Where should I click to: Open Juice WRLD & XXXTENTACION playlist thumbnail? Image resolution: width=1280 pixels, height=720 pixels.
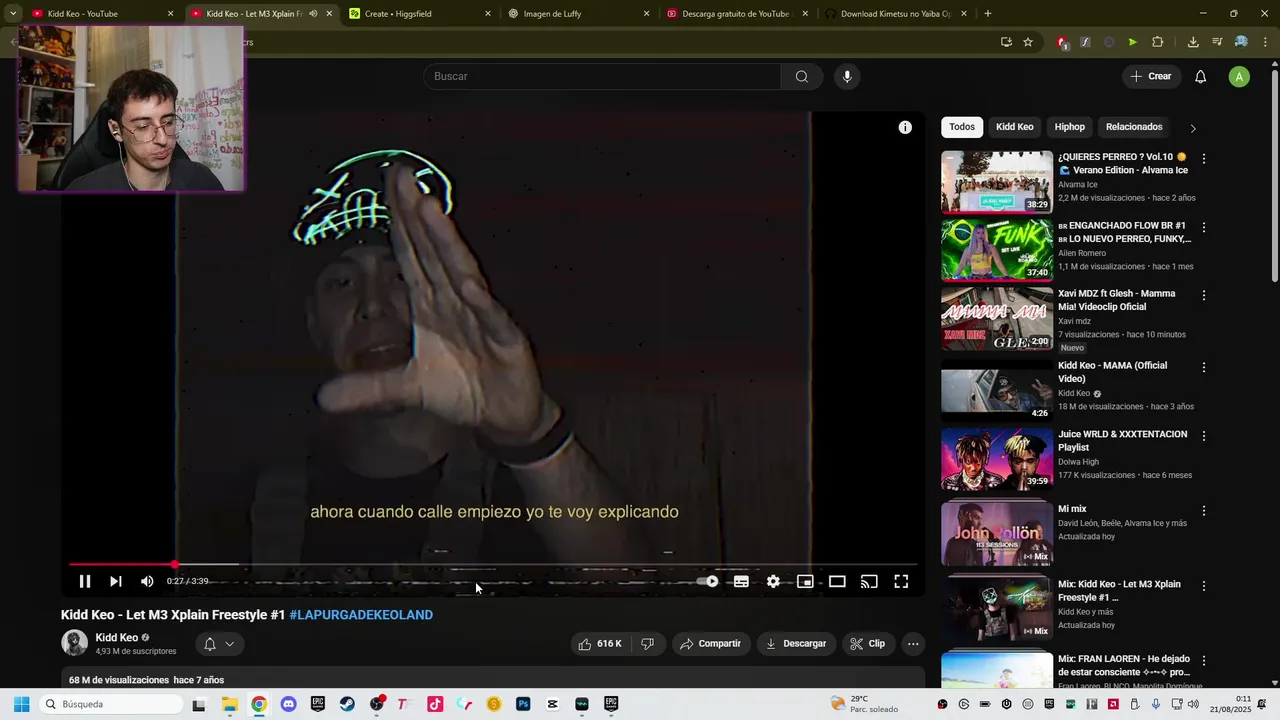coord(997,460)
